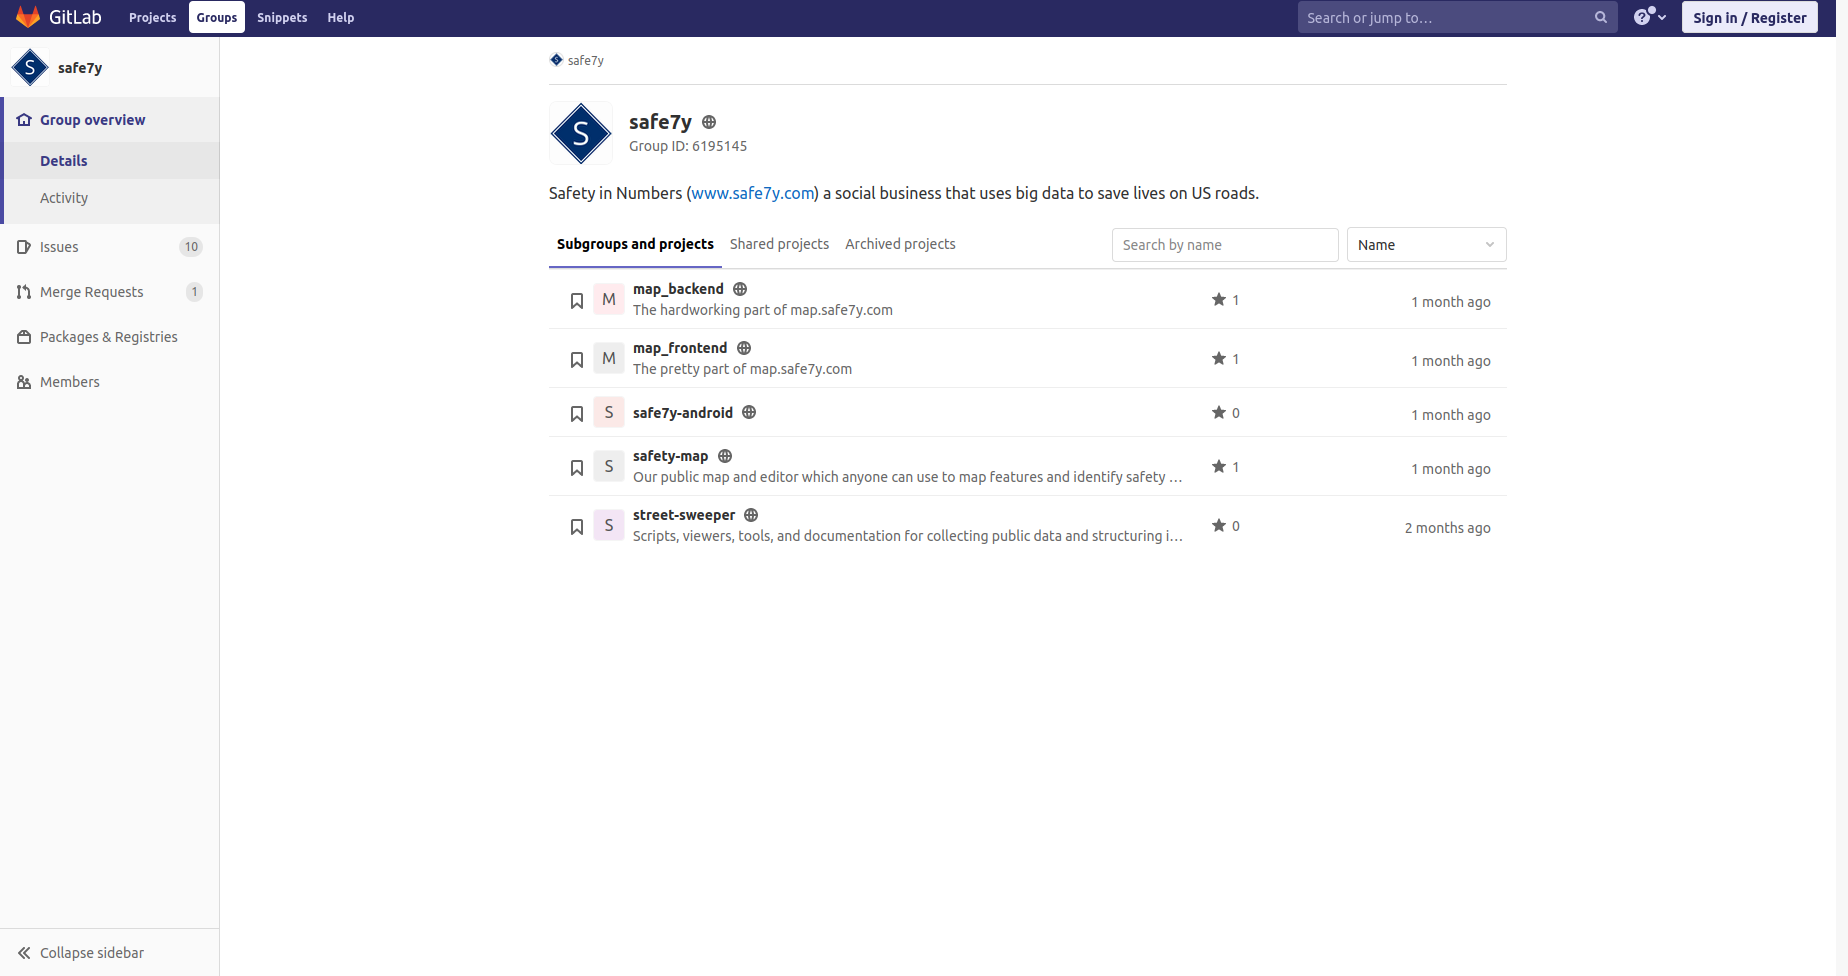Open the safety-map project
This screenshot has width=1848, height=976.
pyautogui.click(x=670, y=456)
